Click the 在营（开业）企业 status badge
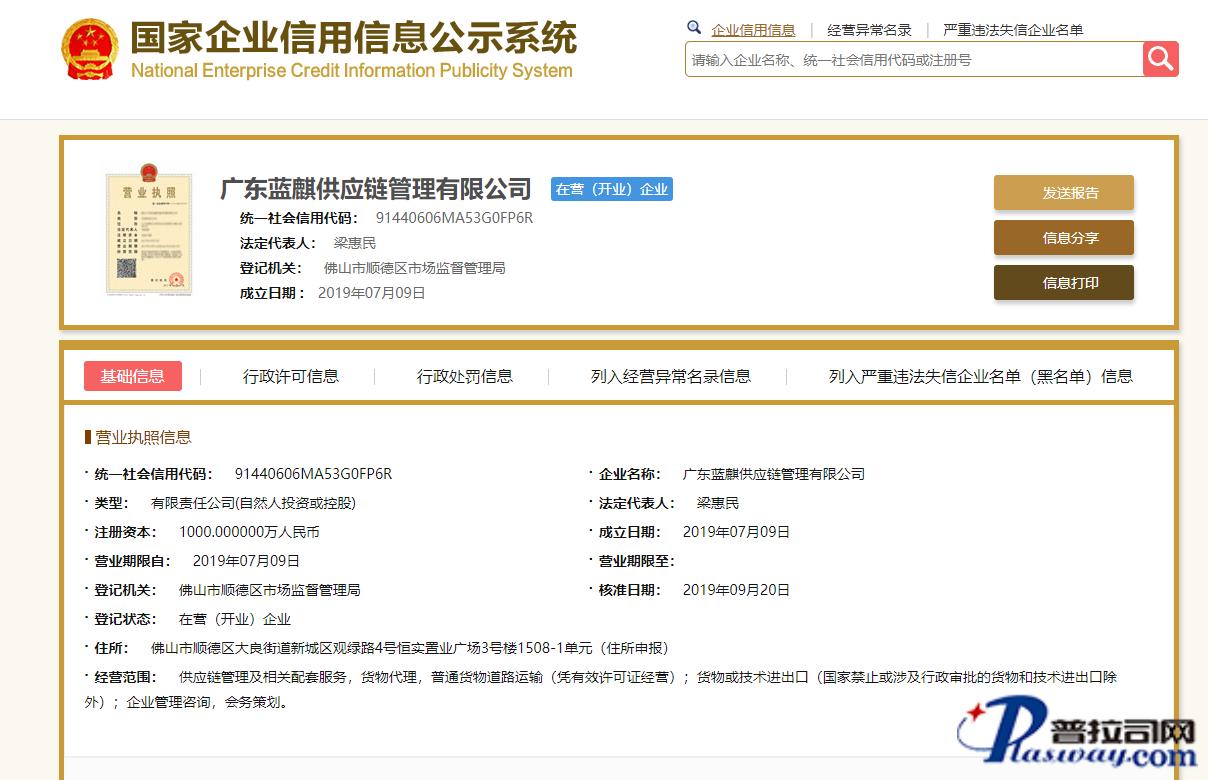Image resolution: width=1208 pixels, height=780 pixels. [611, 189]
